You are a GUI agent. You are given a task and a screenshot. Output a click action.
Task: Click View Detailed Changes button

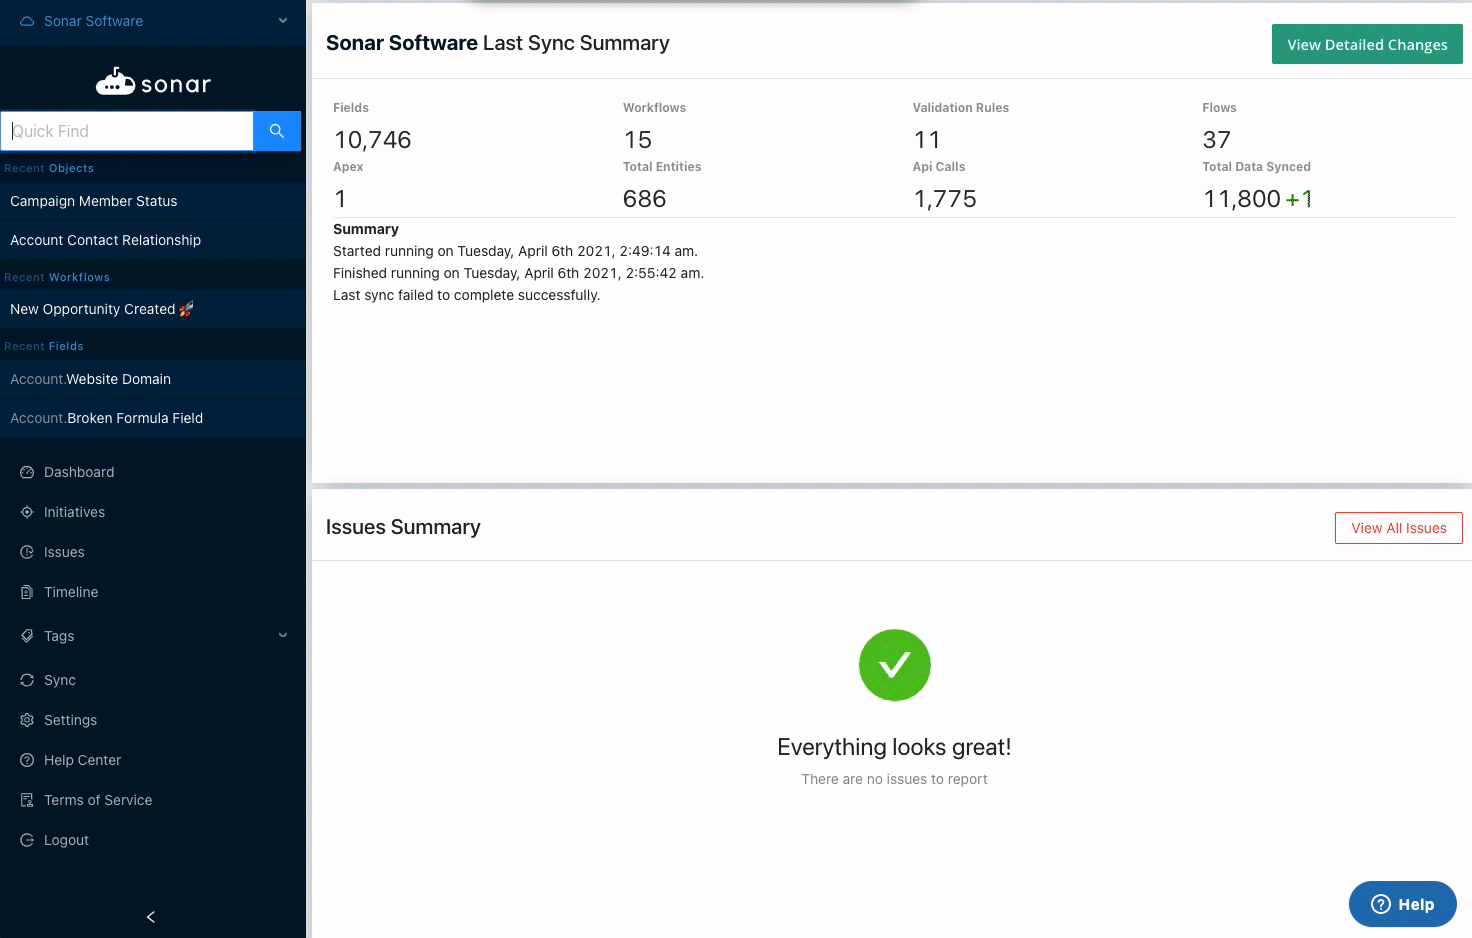pos(1367,44)
